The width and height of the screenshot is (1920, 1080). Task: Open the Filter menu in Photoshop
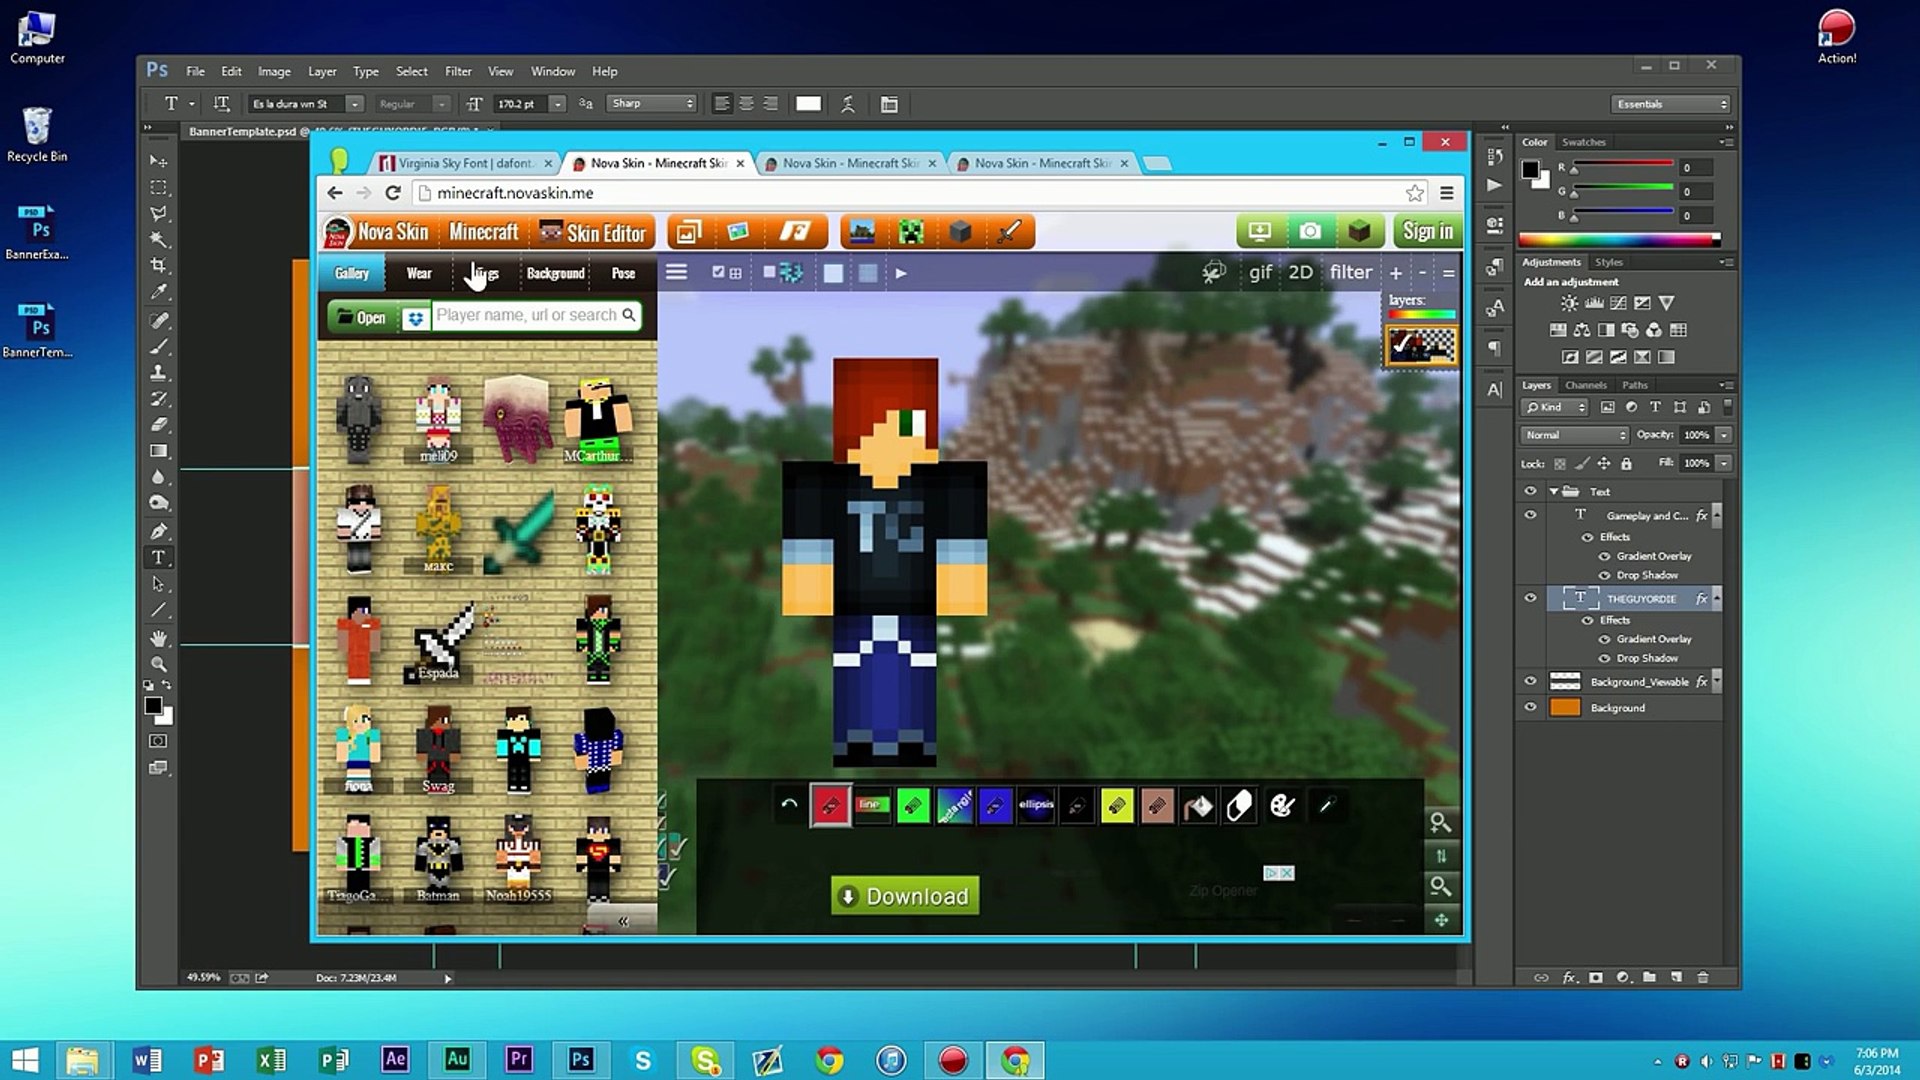pos(458,71)
